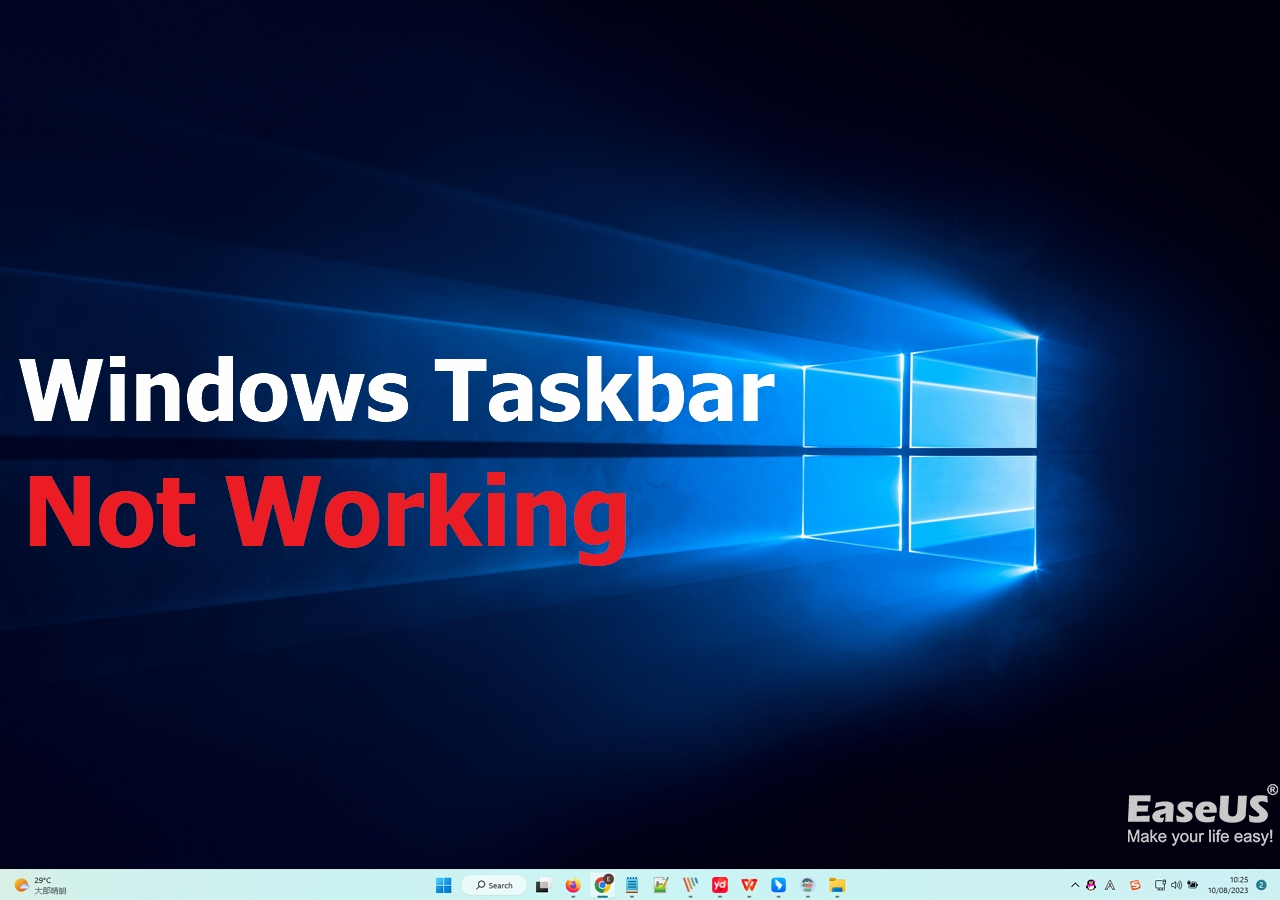Screen dimensions: 1280x900
Task: Open network settings from the tray
Action: coord(1160,885)
